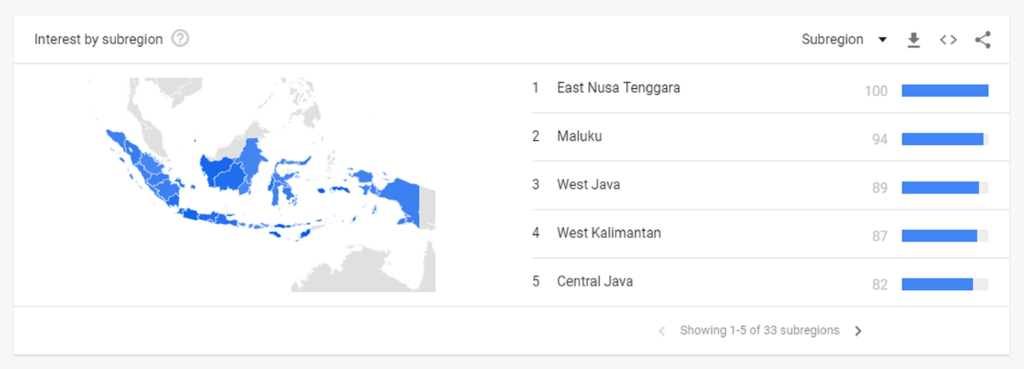Click the Interest by subregion heading
1024x369 pixels.
99,39
